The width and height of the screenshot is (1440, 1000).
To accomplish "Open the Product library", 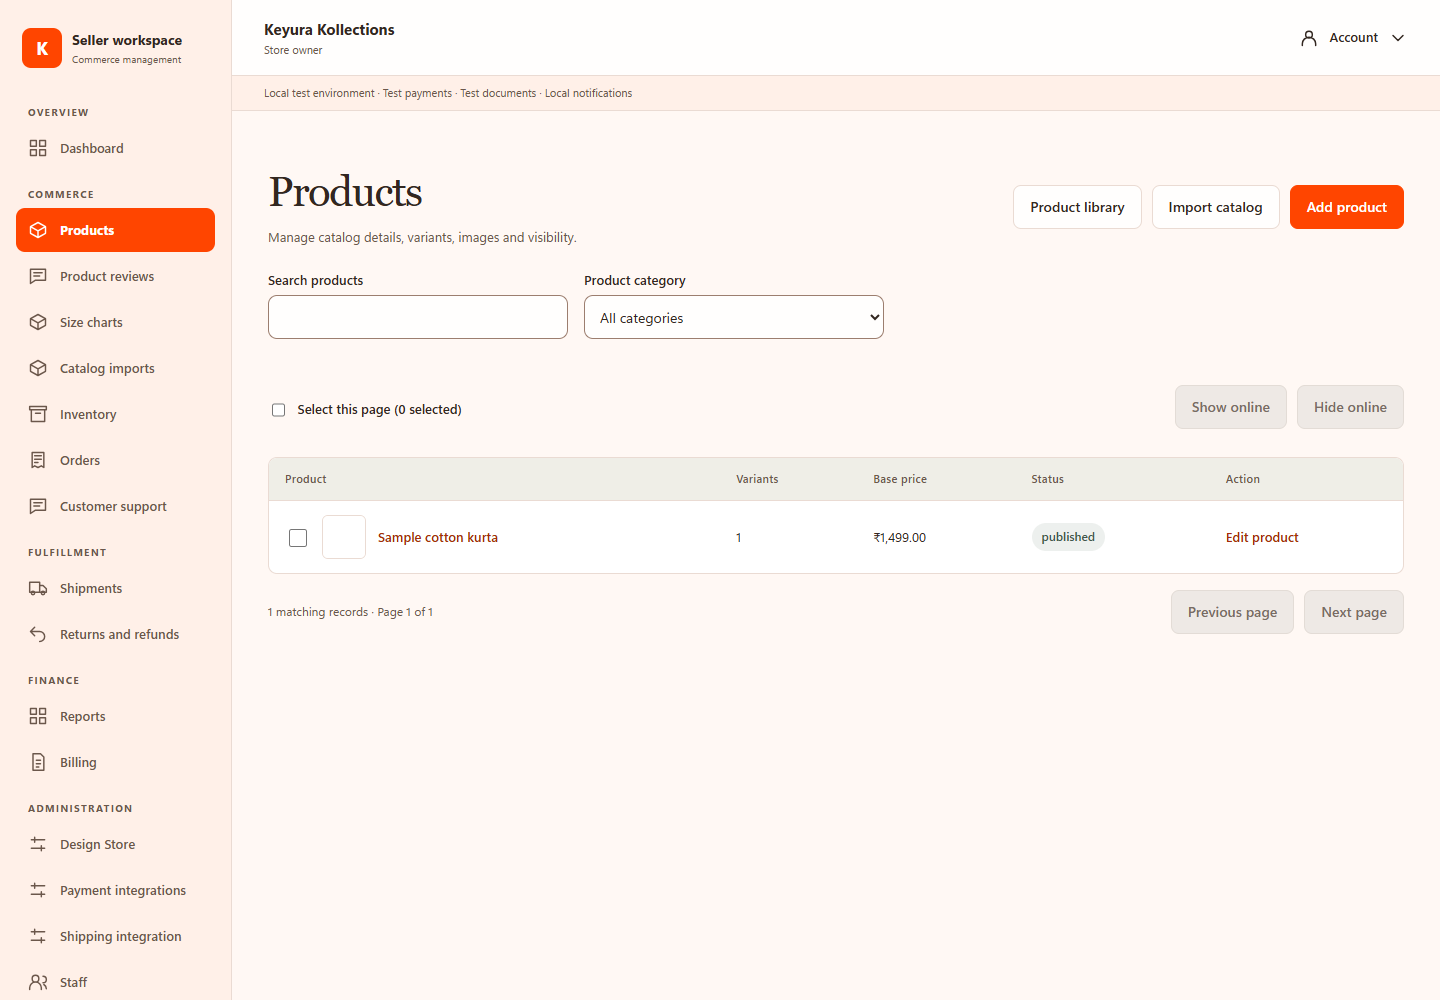I will point(1077,207).
